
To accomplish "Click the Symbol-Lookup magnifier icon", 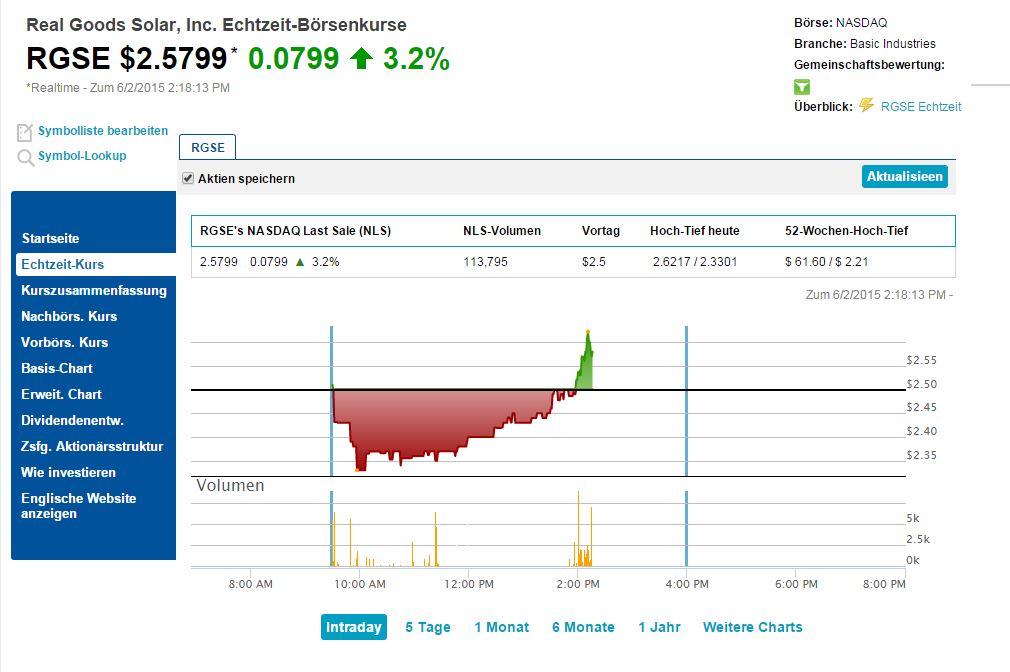I will (25, 157).
